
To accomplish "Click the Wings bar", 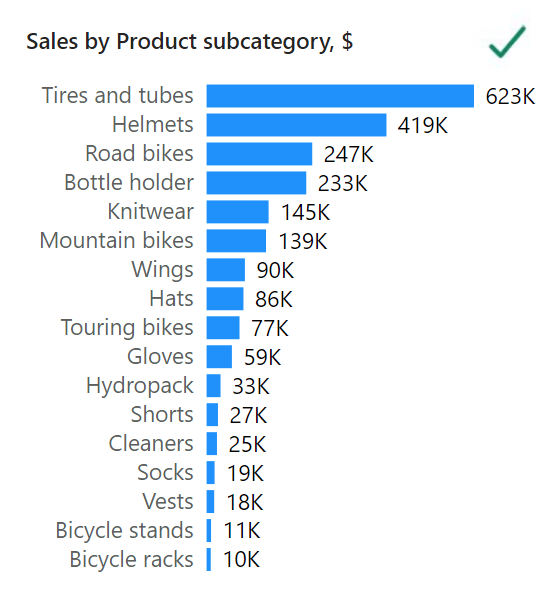I will pyautogui.click(x=225, y=270).
